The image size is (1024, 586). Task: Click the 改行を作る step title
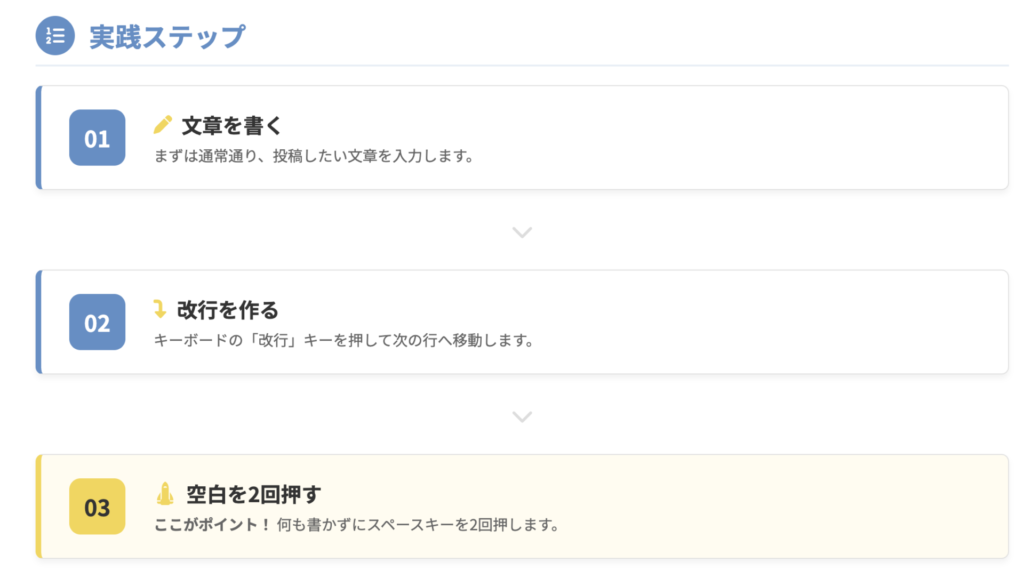tap(228, 310)
